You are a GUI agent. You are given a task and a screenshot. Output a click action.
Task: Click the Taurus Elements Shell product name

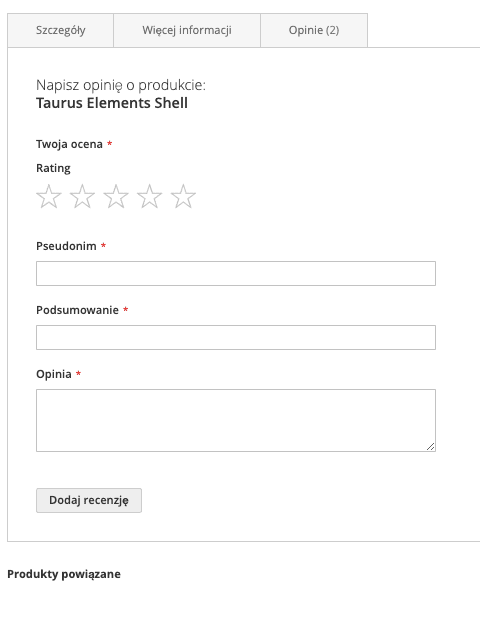click(112, 103)
